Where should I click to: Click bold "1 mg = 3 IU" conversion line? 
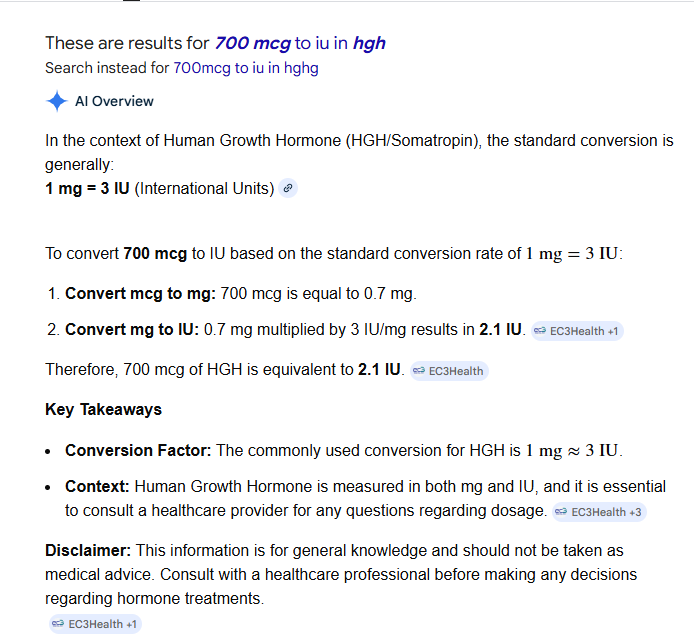pyautogui.click(x=87, y=188)
